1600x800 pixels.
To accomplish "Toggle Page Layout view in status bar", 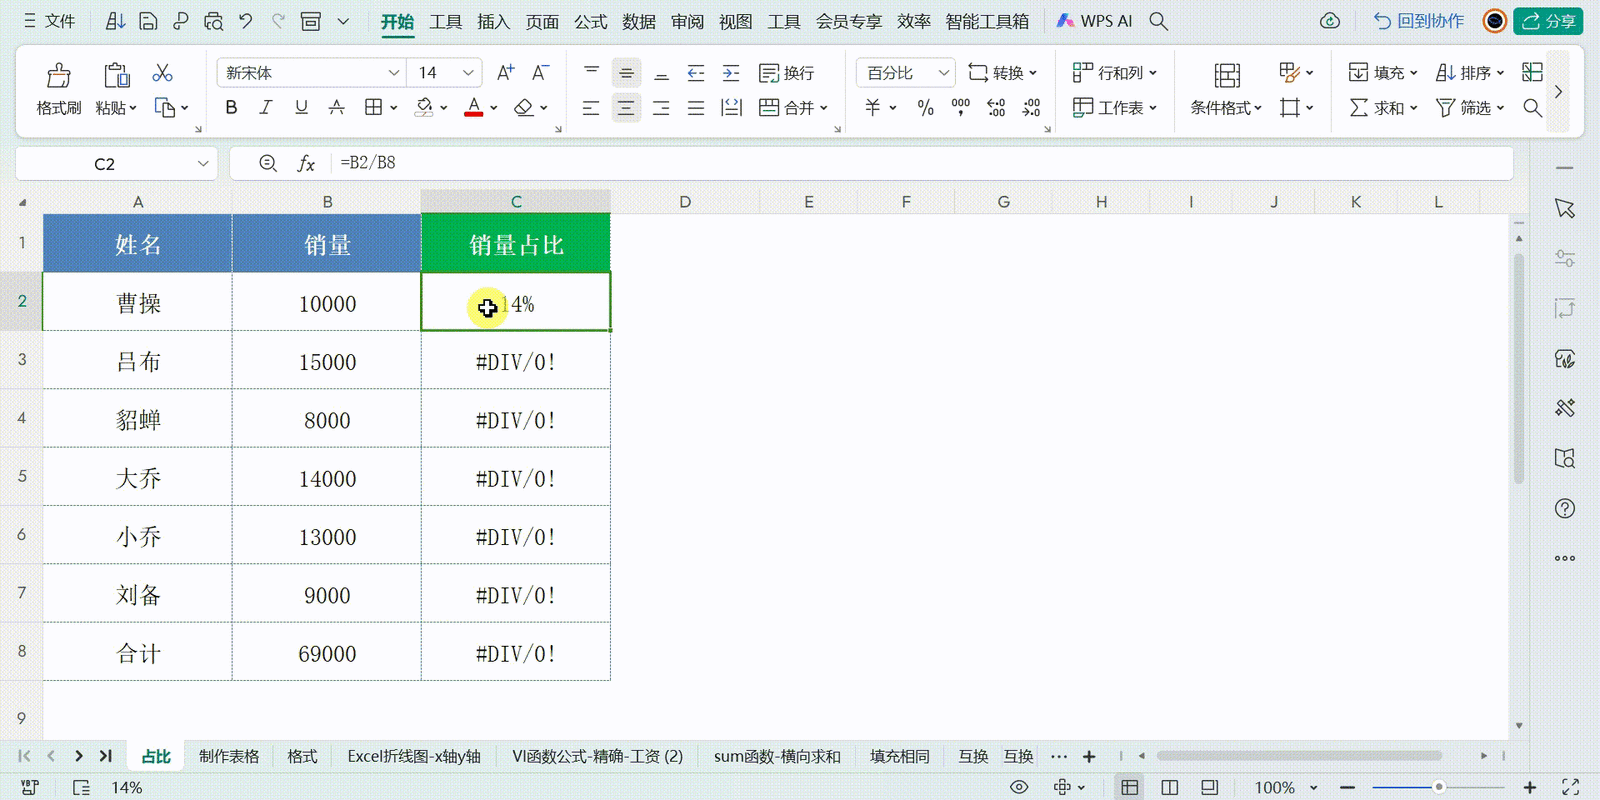I will (1170, 787).
